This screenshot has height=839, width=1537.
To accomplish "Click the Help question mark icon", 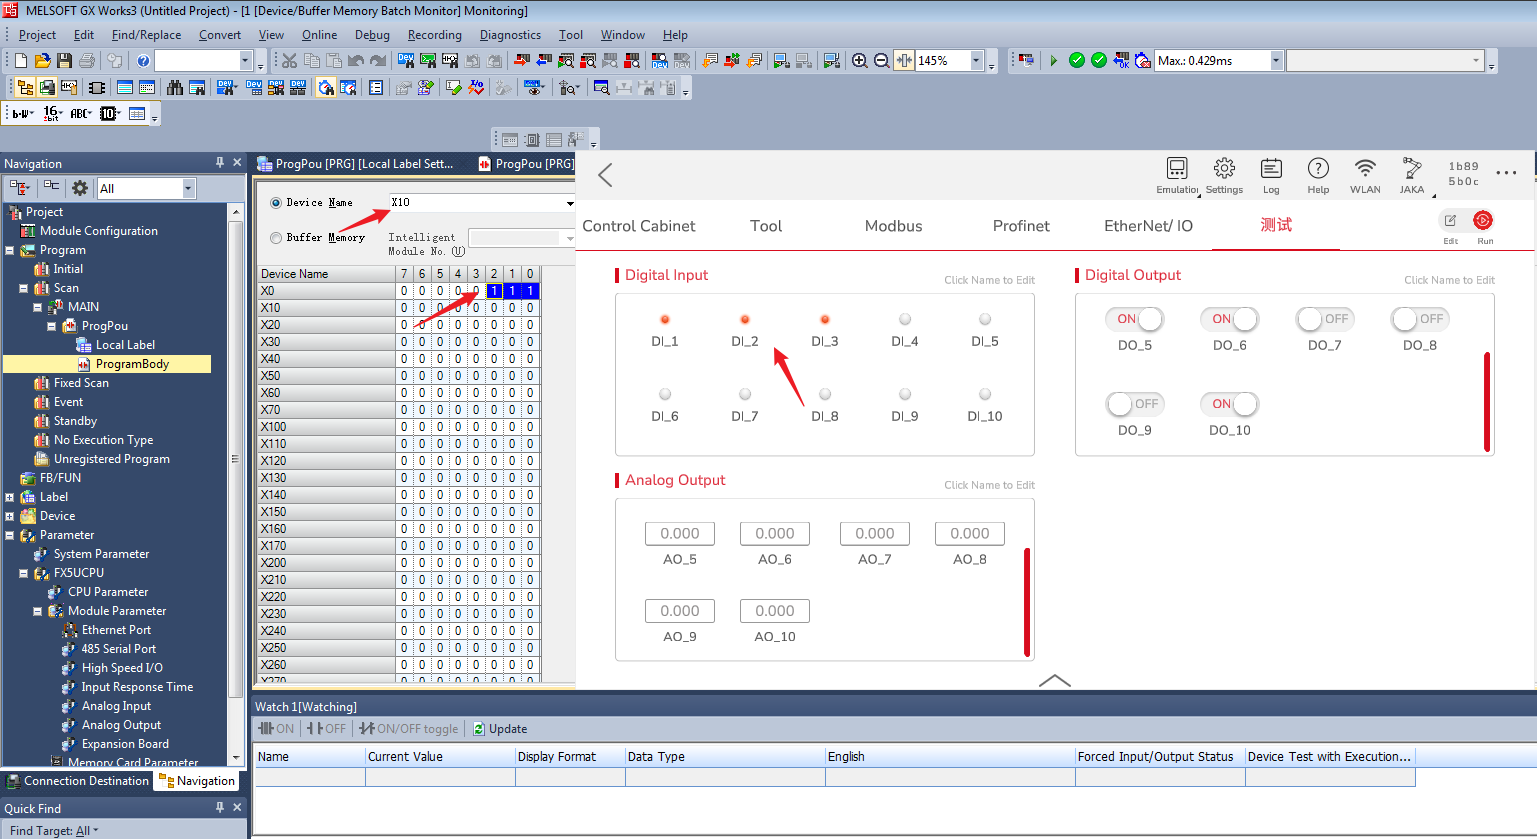I will pyautogui.click(x=1318, y=169).
